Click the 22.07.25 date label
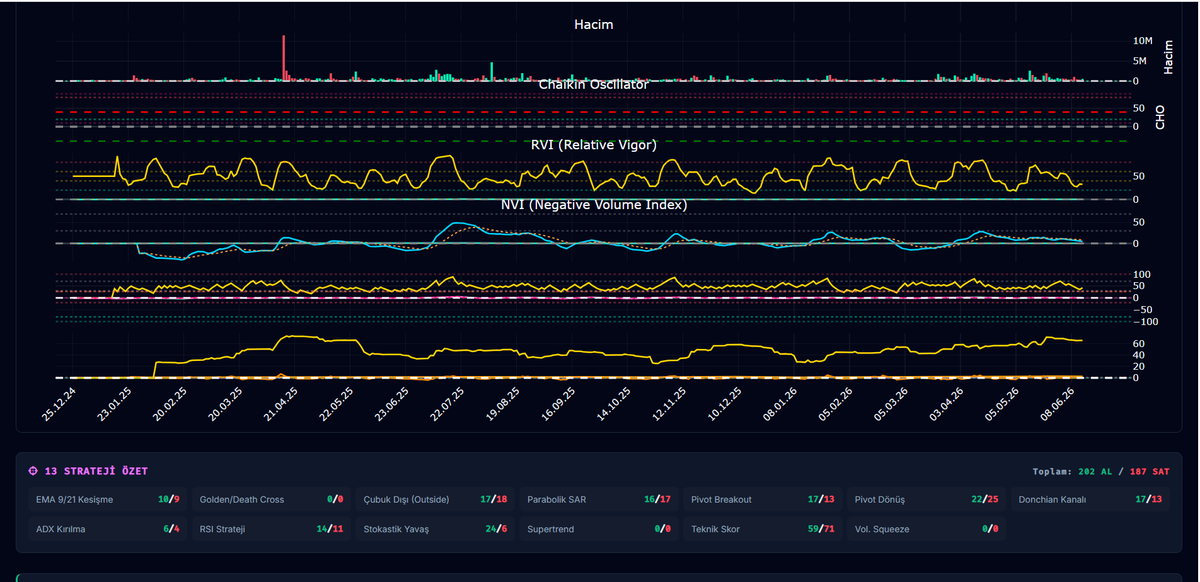Viewport: 1200px width, 582px height. (x=448, y=405)
